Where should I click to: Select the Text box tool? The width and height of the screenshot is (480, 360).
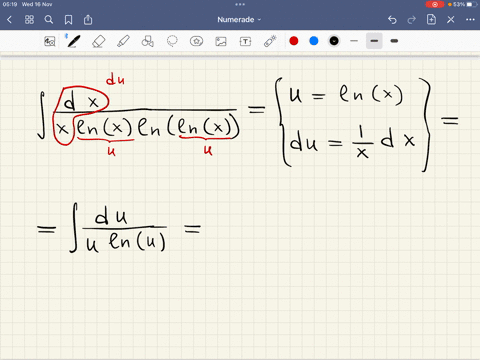click(x=245, y=41)
